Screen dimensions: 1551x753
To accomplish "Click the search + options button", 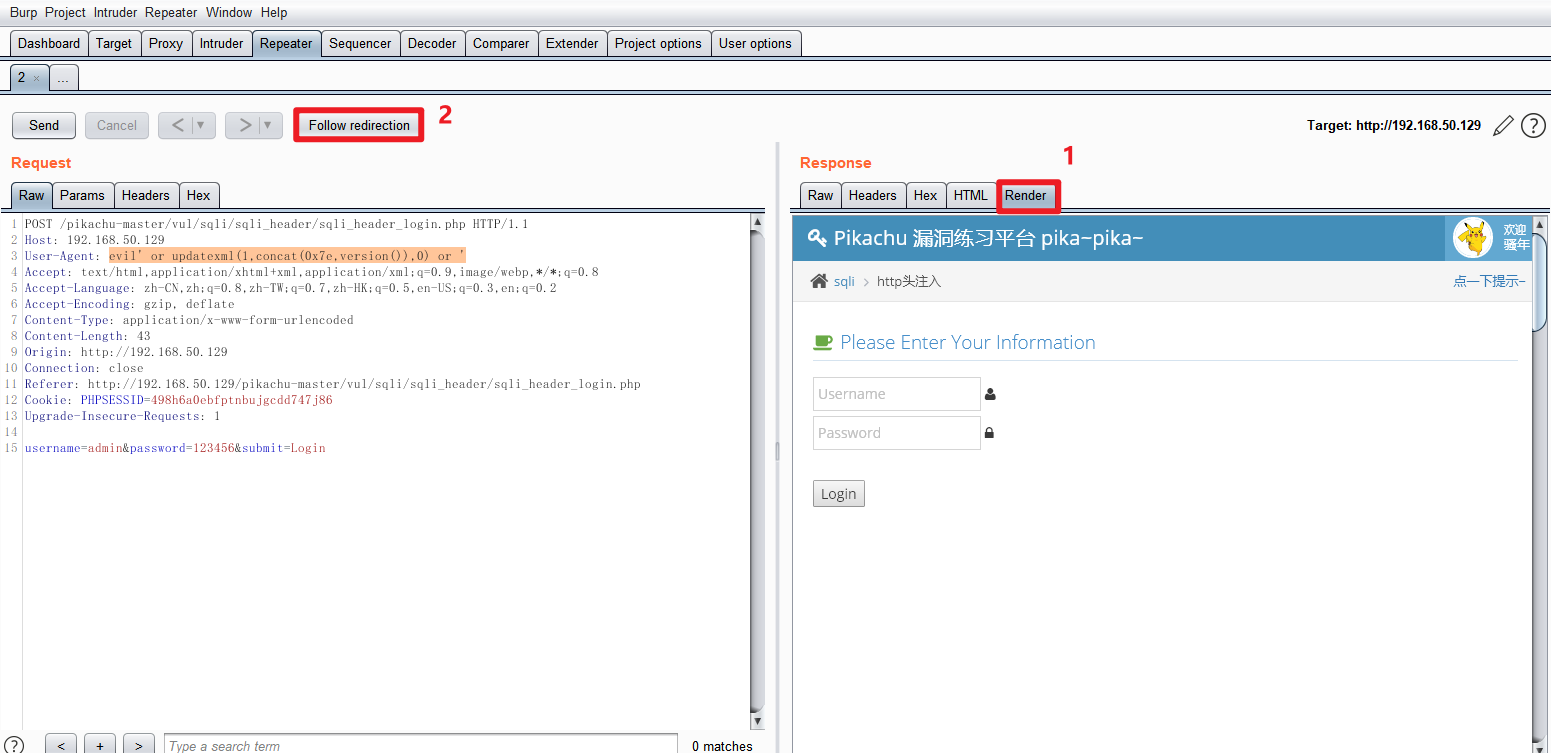I will [100, 746].
